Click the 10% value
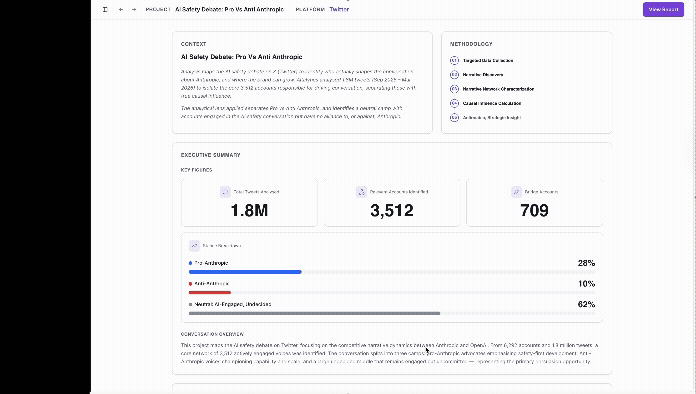 [586, 284]
